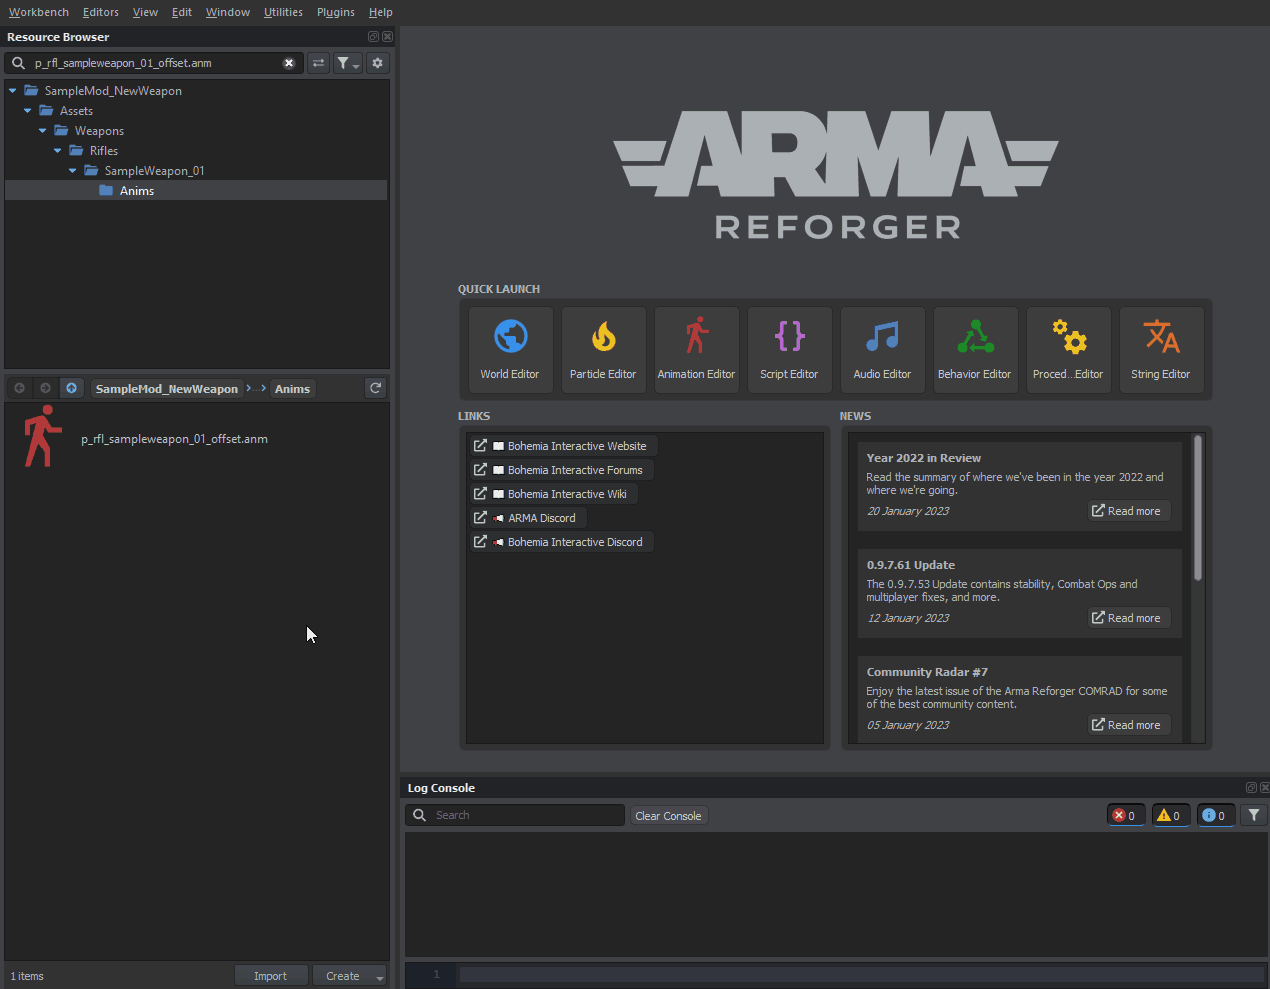Launch the Audio Editor
Image resolution: width=1270 pixels, height=989 pixels.
(x=882, y=350)
